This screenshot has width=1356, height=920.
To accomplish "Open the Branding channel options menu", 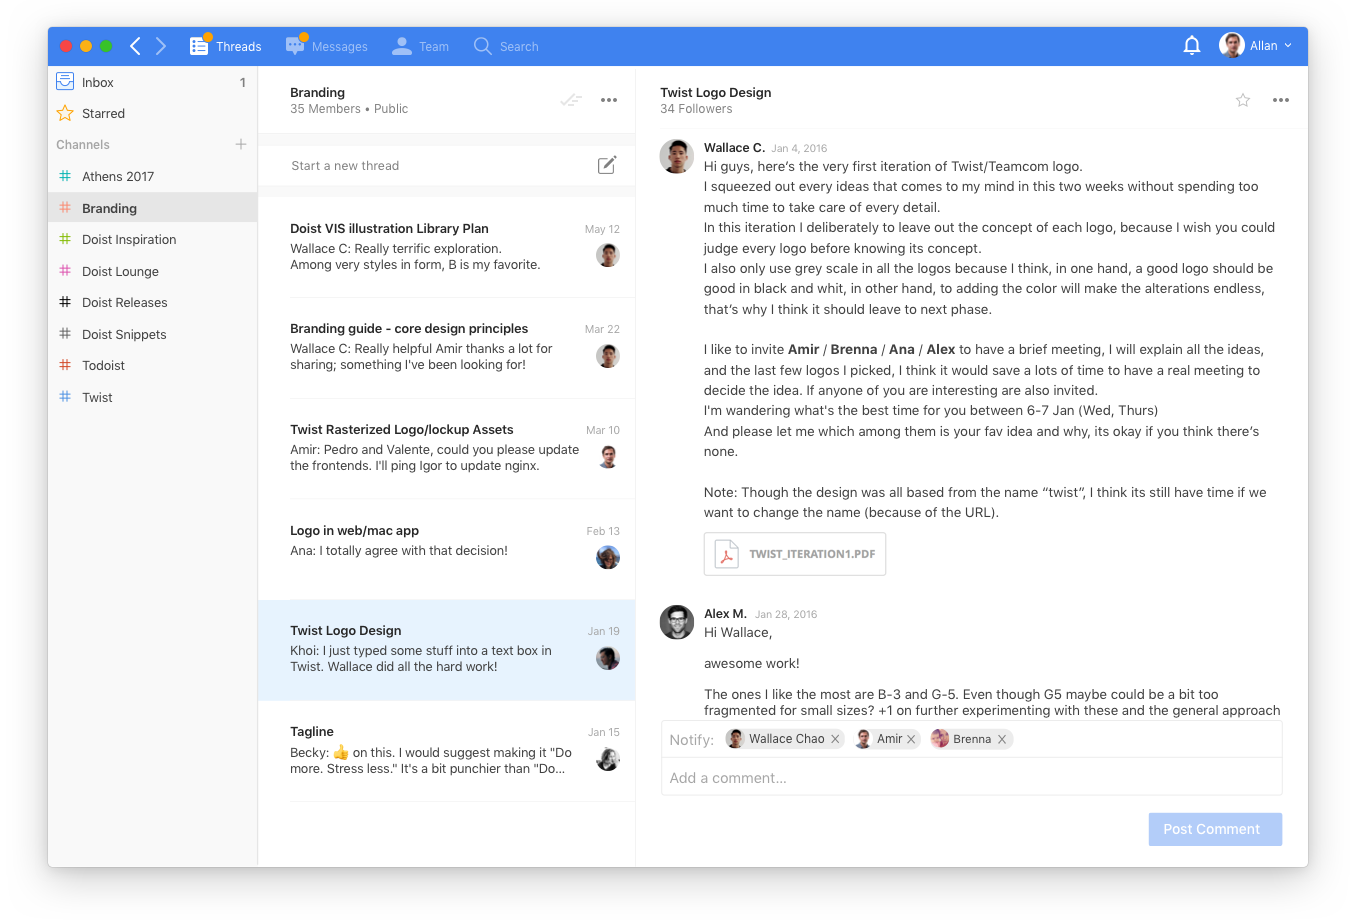I will [609, 100].
